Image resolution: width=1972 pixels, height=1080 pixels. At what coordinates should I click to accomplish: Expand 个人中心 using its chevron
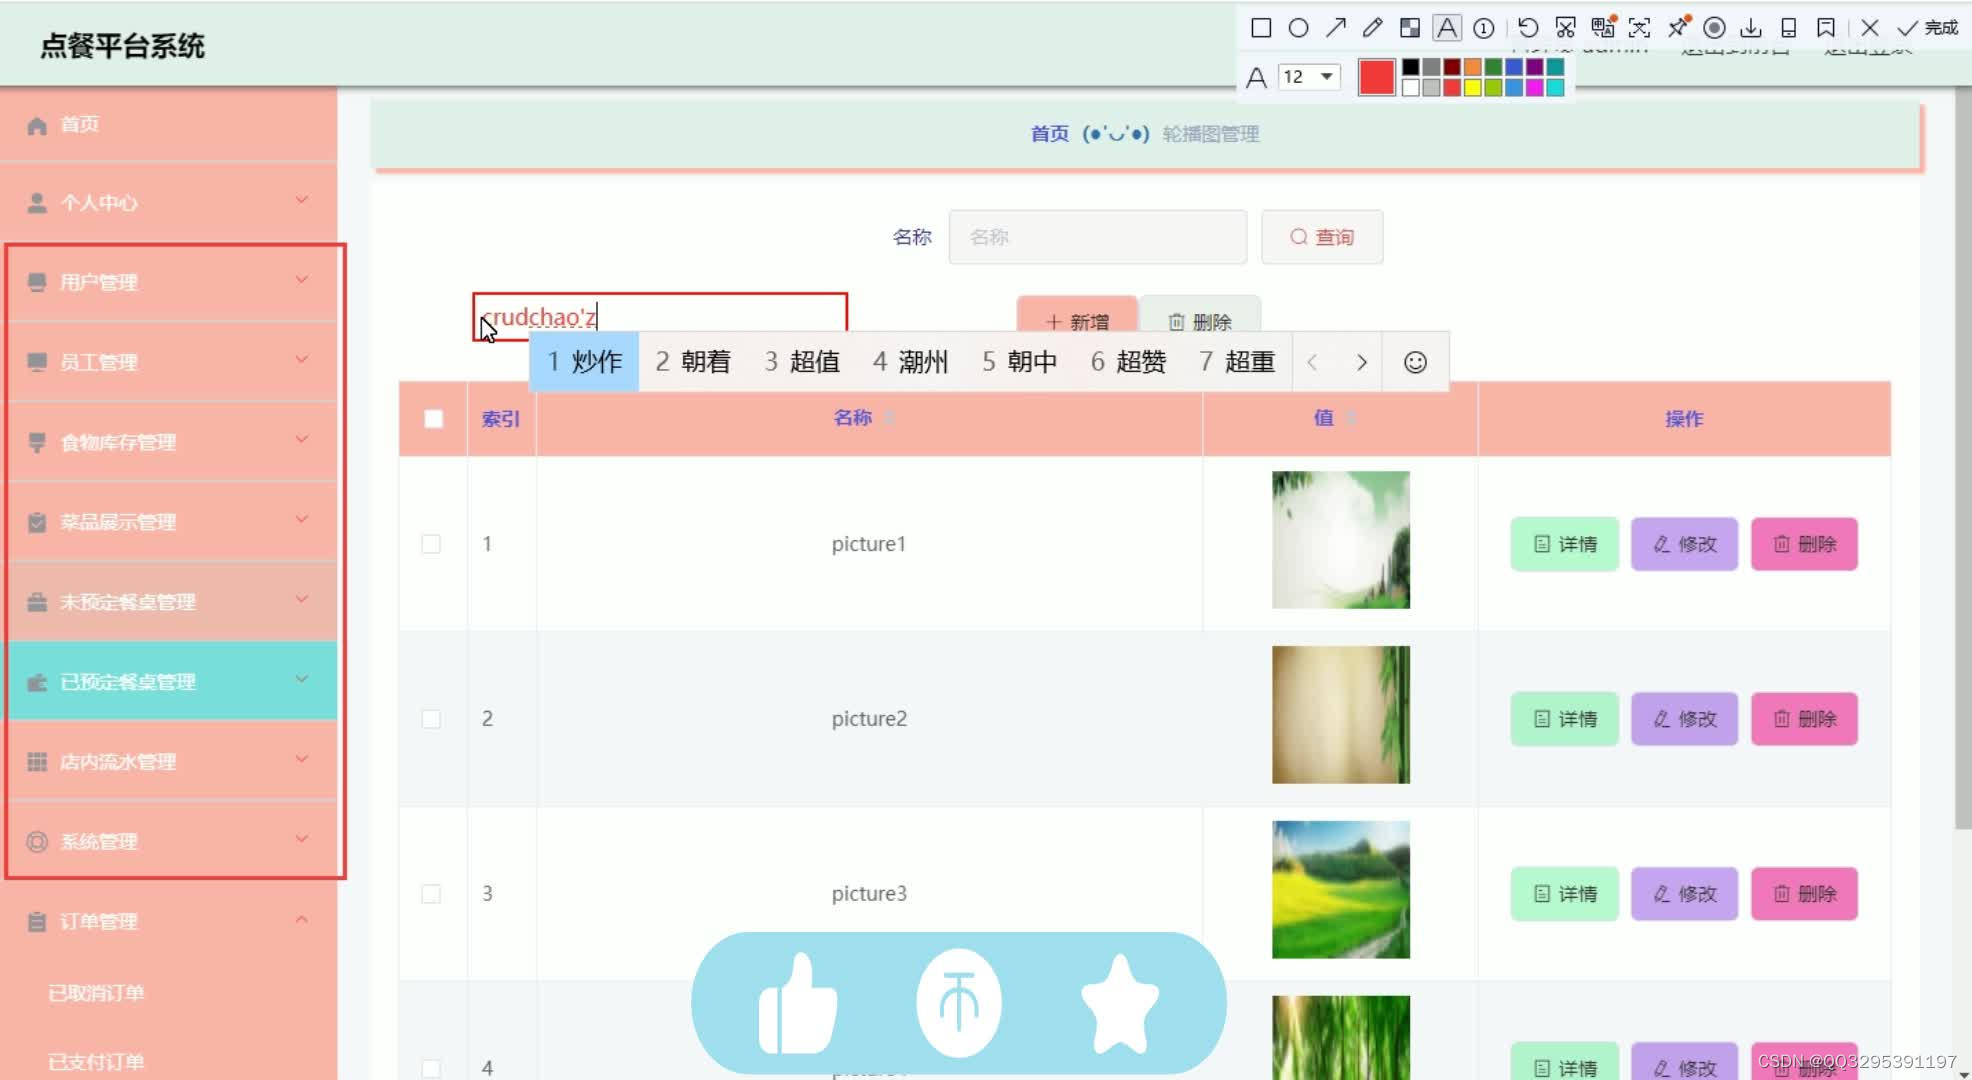(x=301, y=200)
